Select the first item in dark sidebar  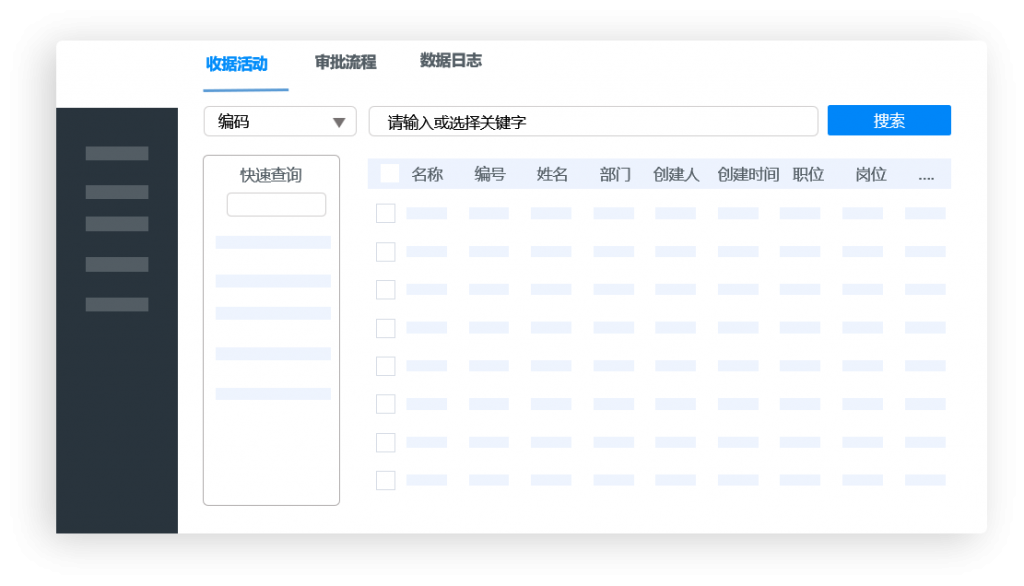[x=117, y=153]
